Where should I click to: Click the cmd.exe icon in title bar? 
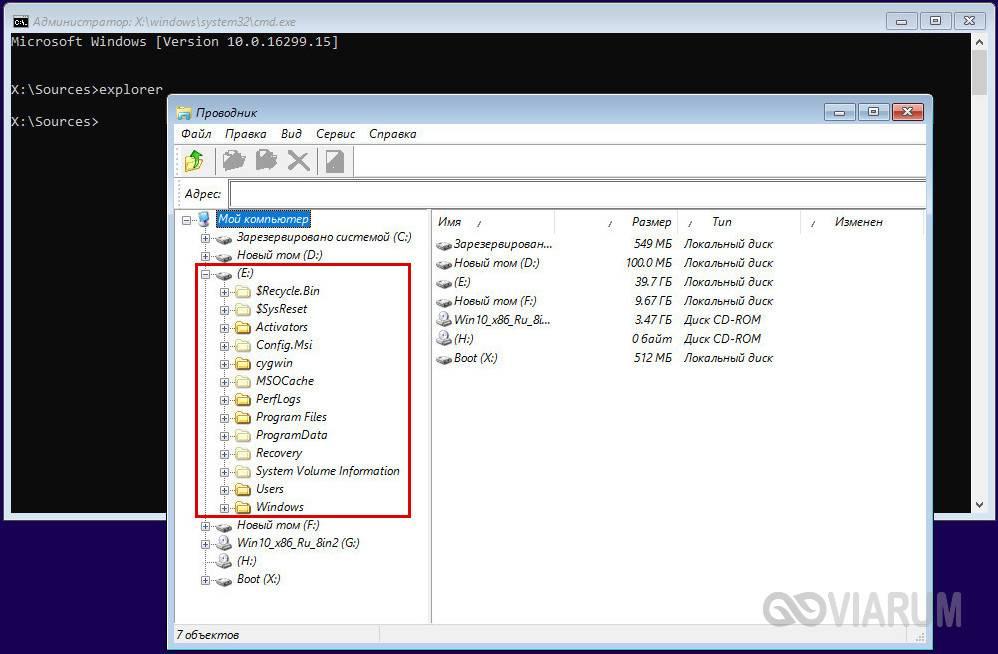[x=20, y=22]
